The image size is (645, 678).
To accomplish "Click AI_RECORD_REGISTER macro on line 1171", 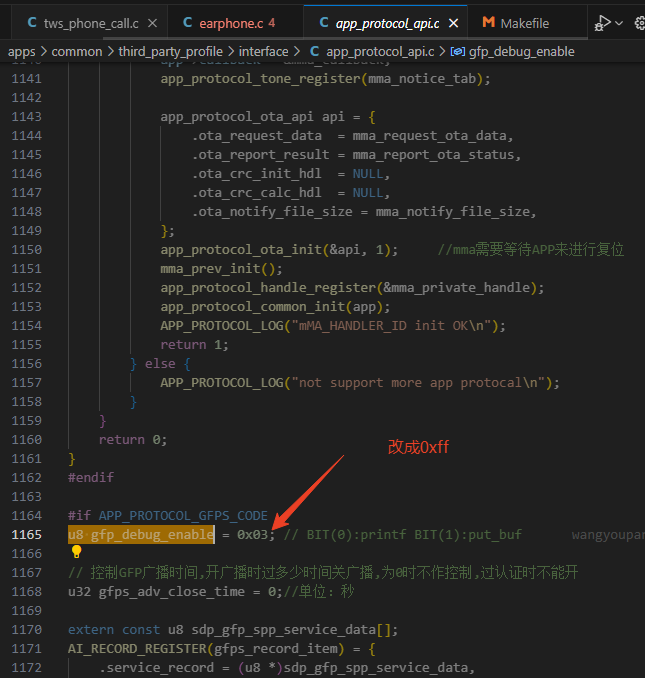I will coord(137,649).
